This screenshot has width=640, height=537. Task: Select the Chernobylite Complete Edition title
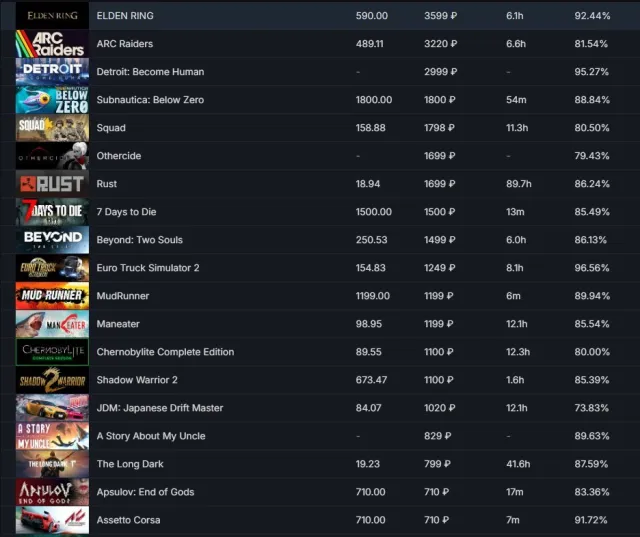point(165,352)
